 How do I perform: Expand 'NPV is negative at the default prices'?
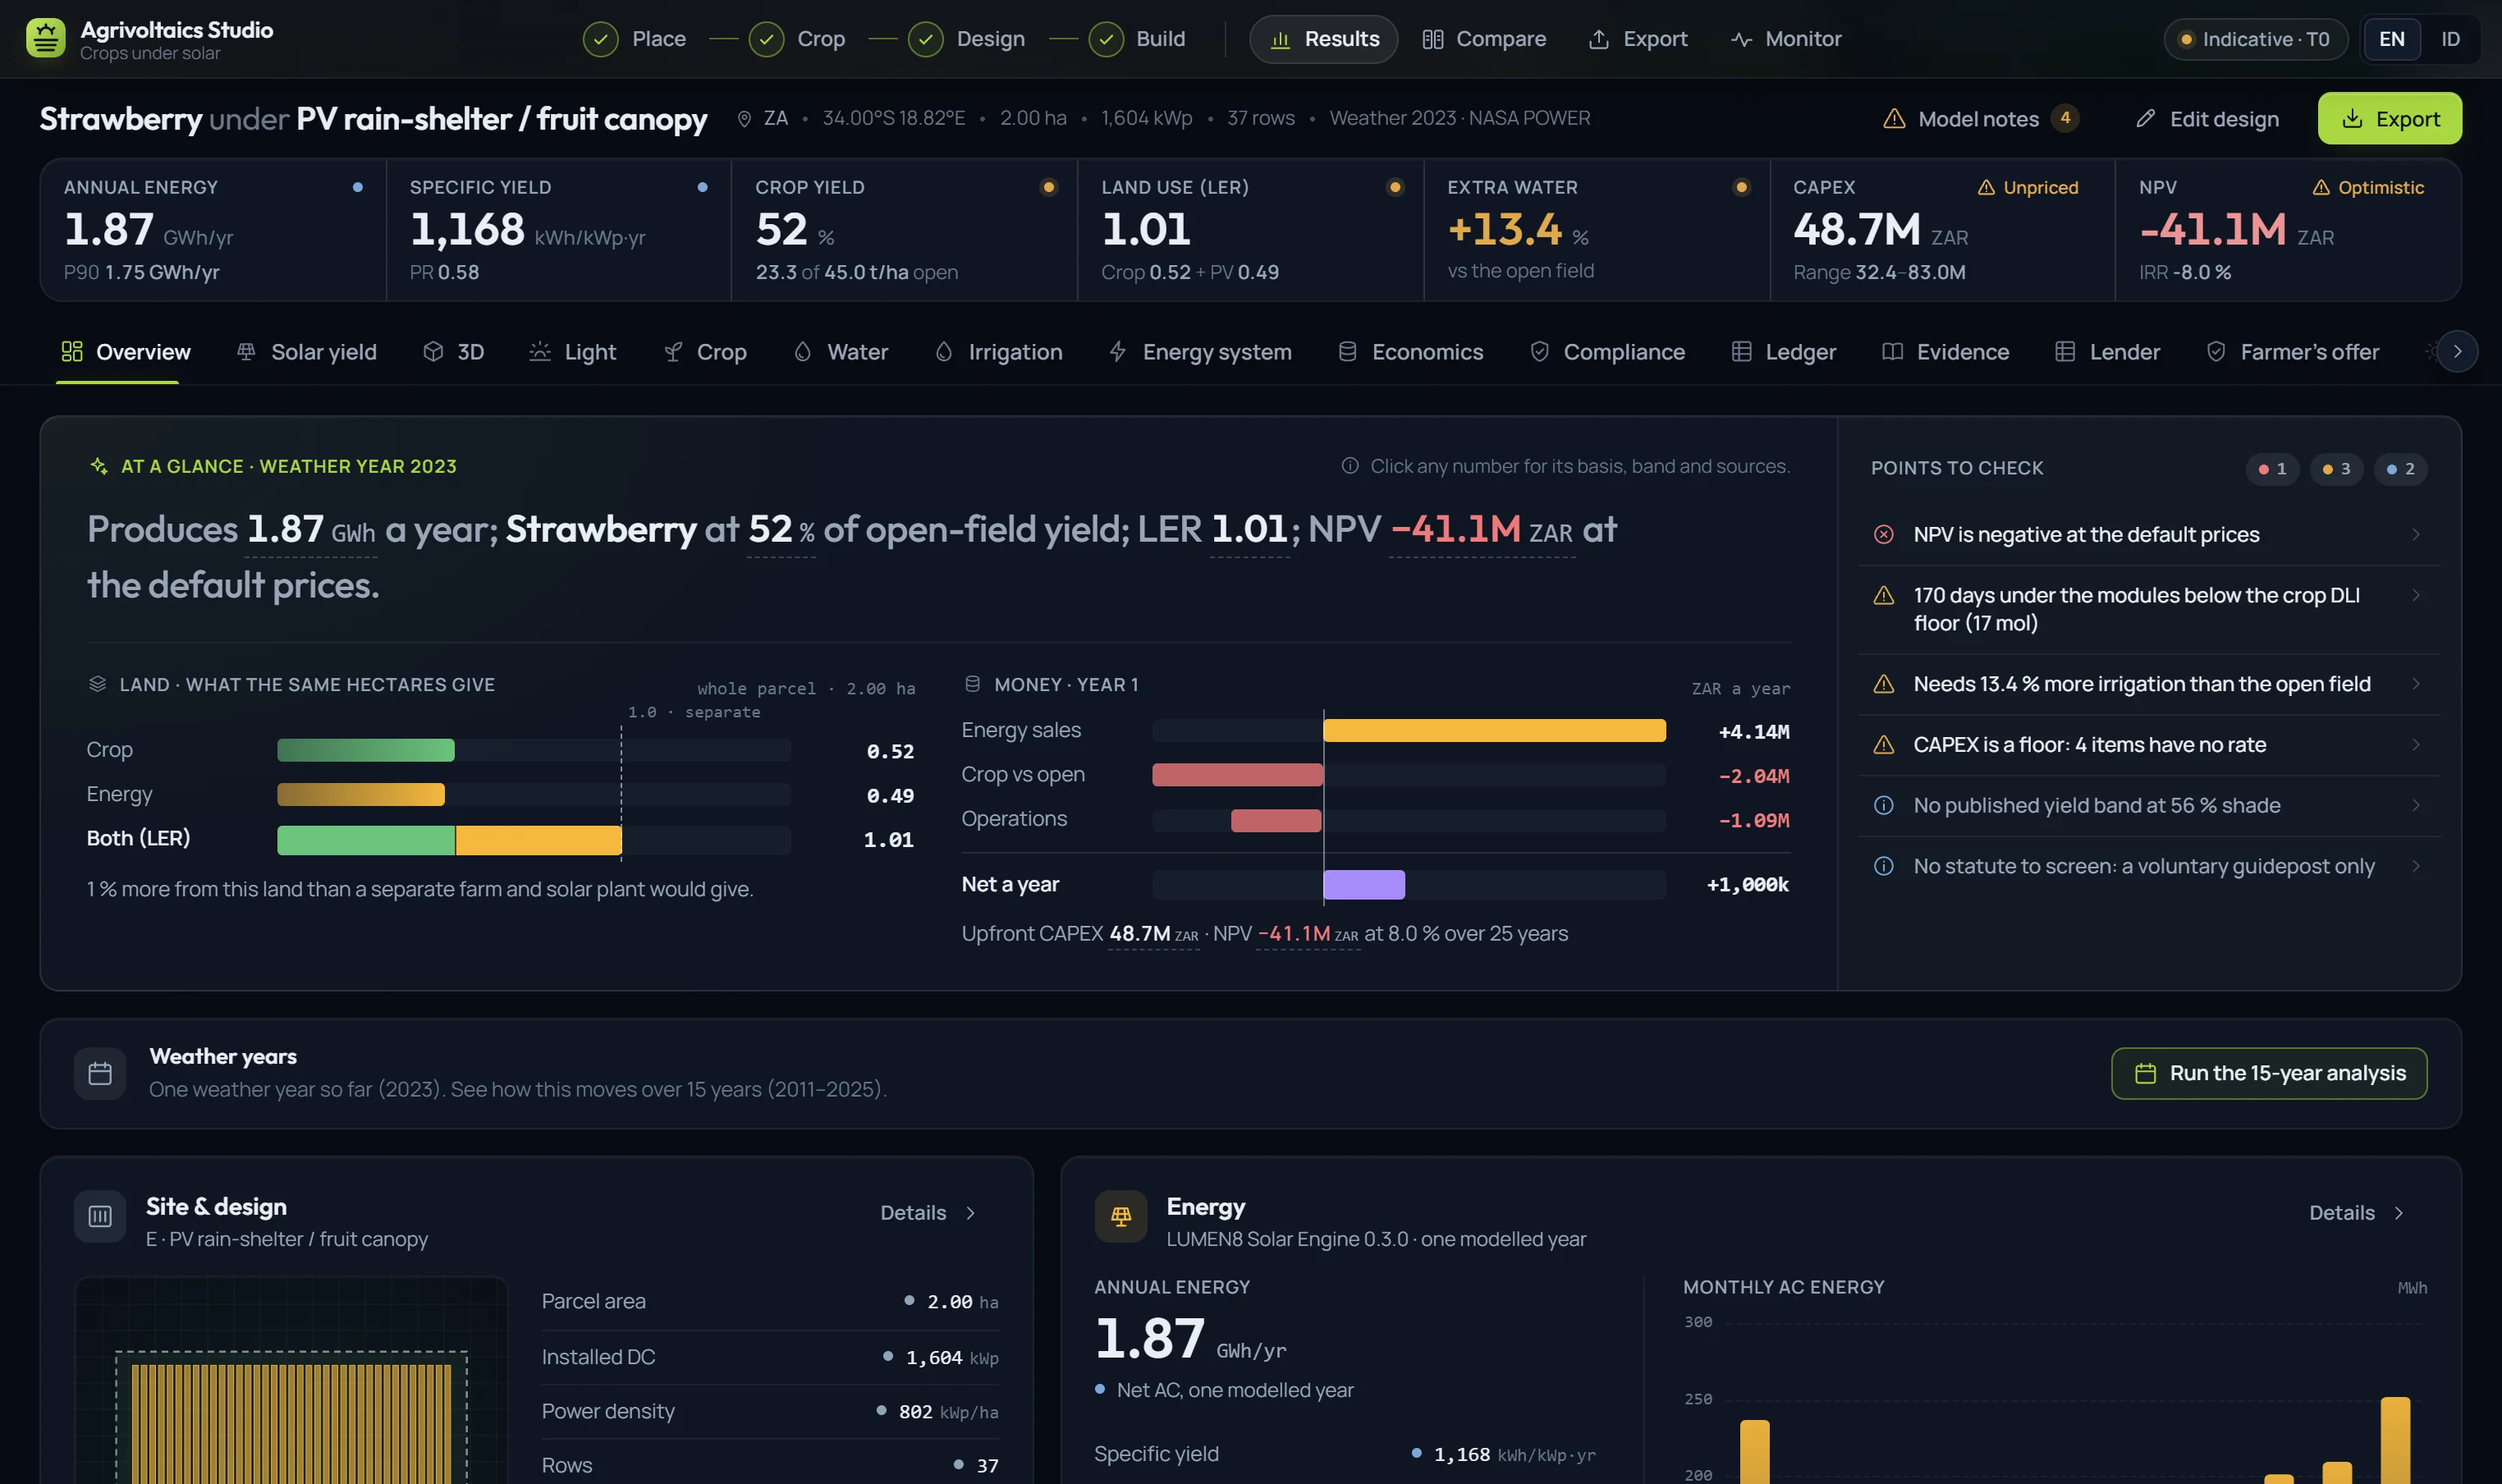2148,535
